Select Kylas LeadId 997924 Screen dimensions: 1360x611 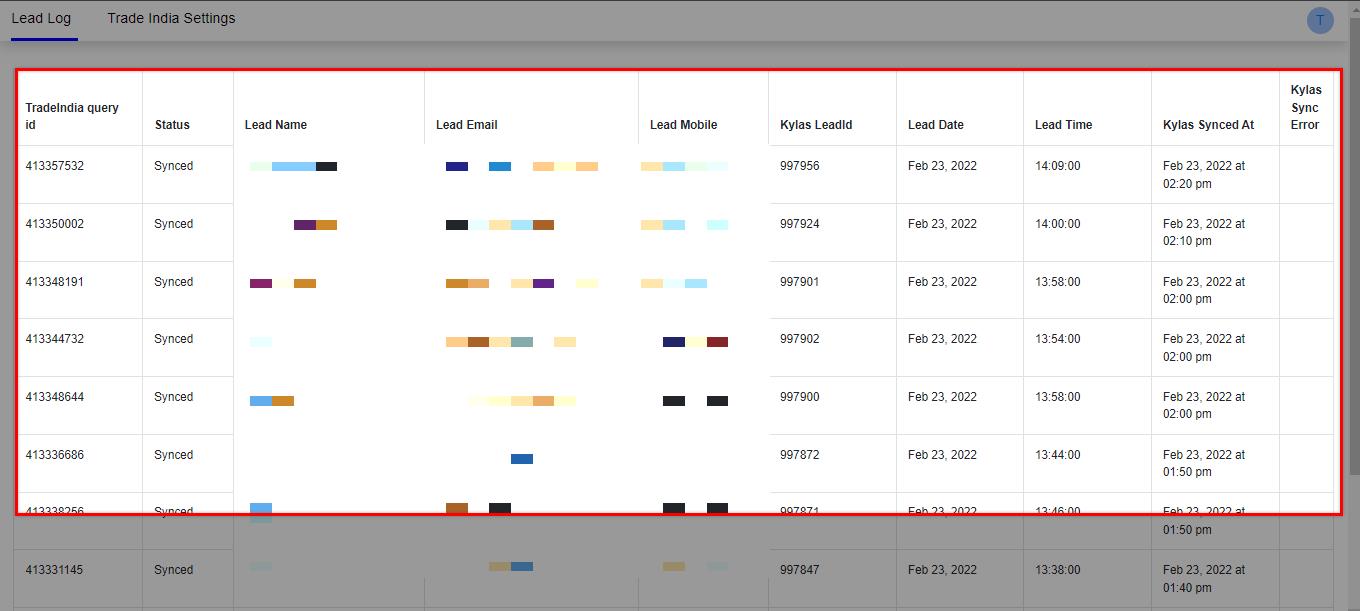[x=800, y=224]
